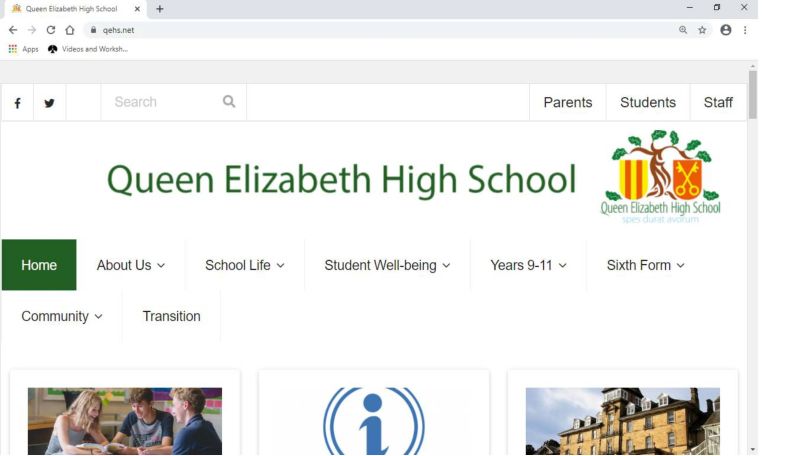
Task: Click the browser forward arrow
Action: point(32,30)
